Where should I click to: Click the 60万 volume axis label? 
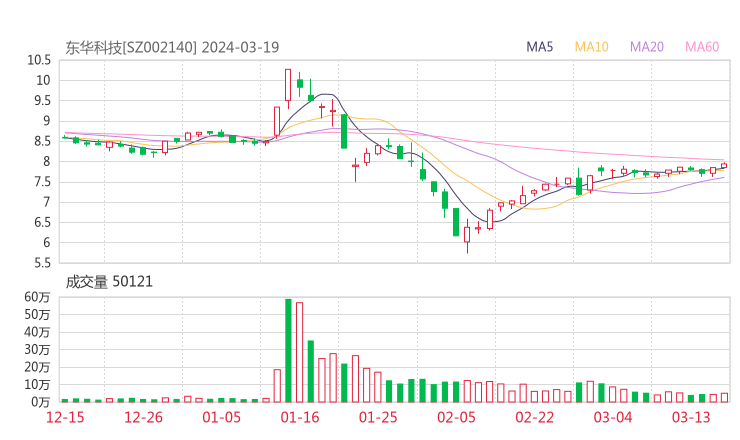(37, 297)
